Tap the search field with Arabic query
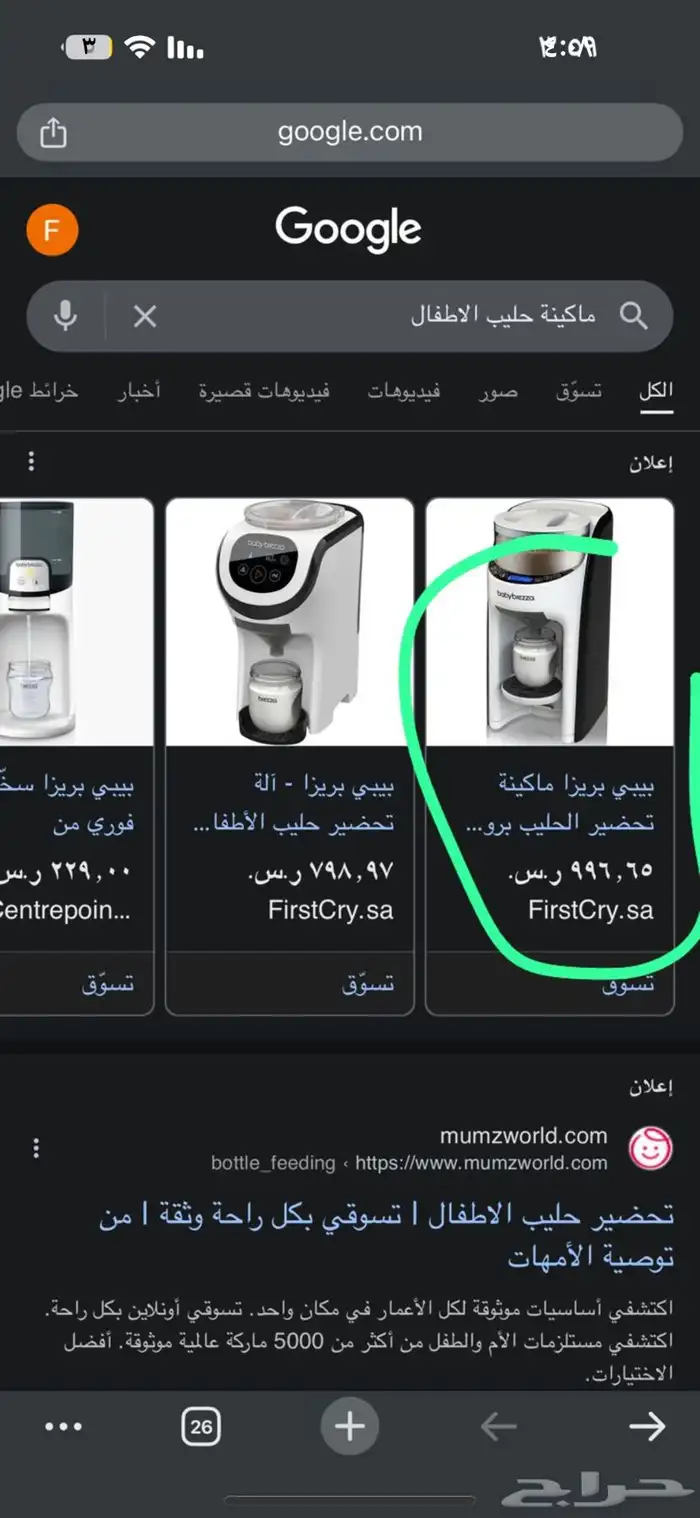The width and height of the screenshot is (700, 1518). pos(378,316)
